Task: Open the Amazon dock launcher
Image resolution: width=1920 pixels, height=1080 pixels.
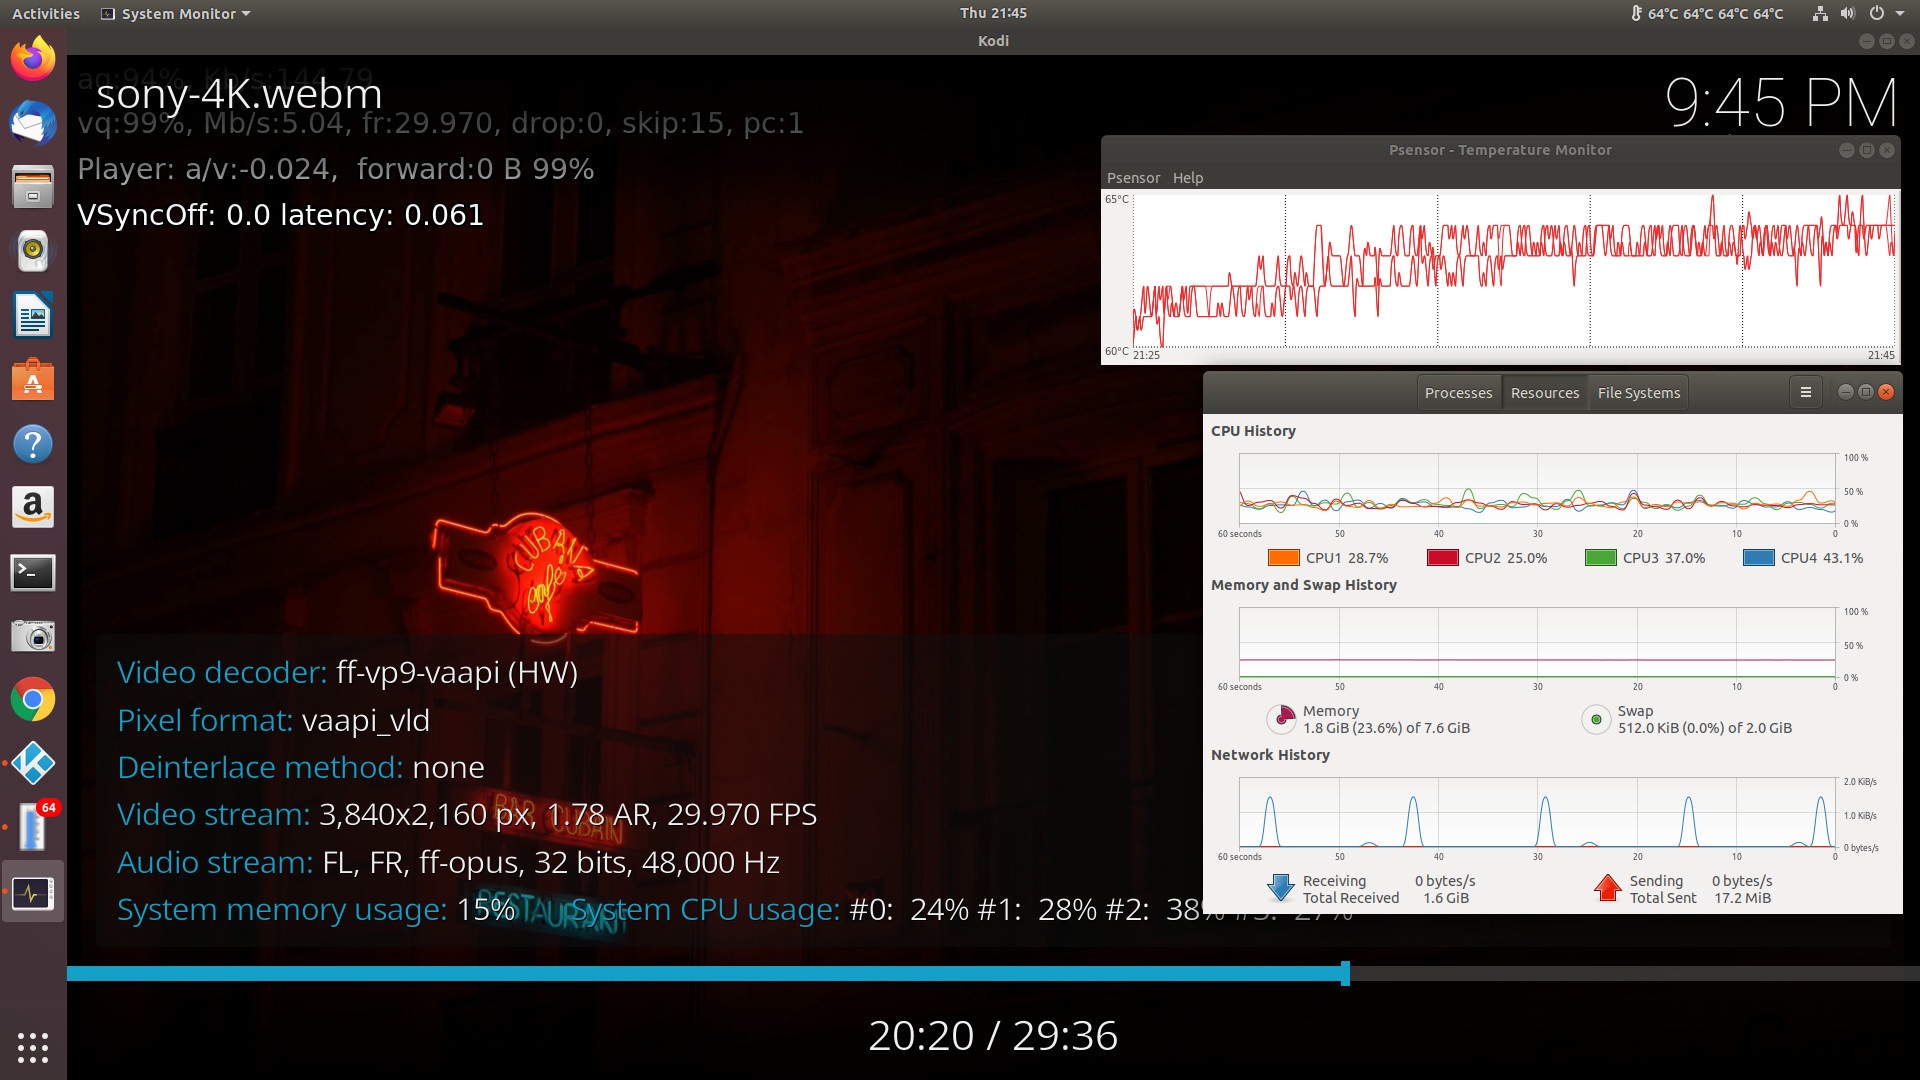Action: [33, 508]
